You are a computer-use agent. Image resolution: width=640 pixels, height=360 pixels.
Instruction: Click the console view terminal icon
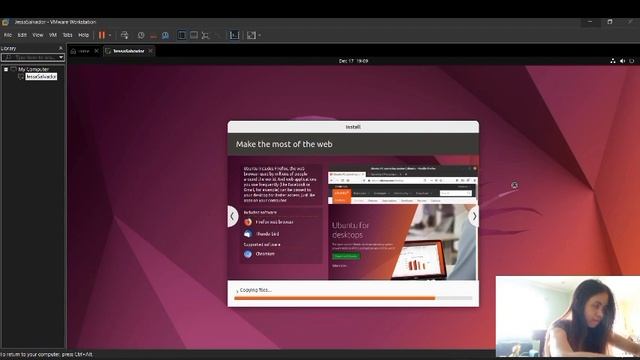point(234,36)
